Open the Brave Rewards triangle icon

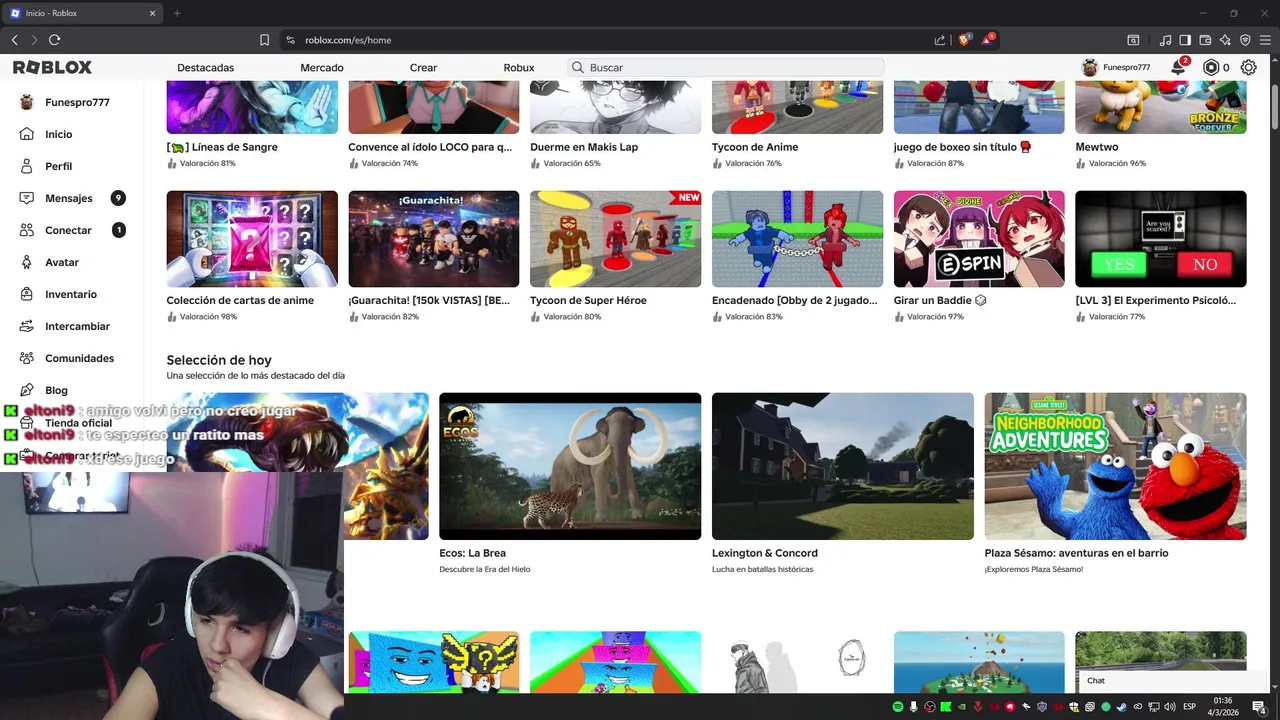click(988, 40)
